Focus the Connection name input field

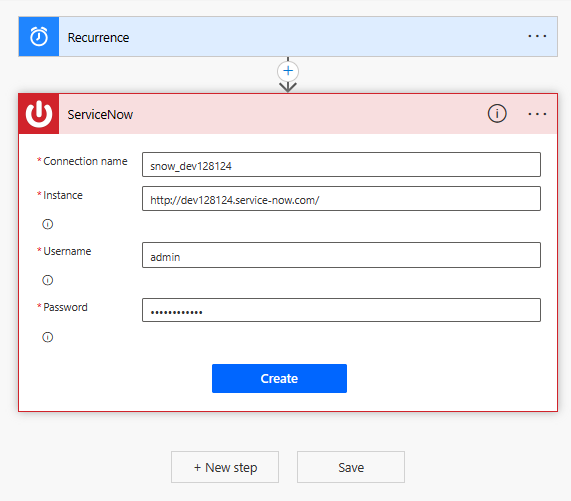pos(341,165)
